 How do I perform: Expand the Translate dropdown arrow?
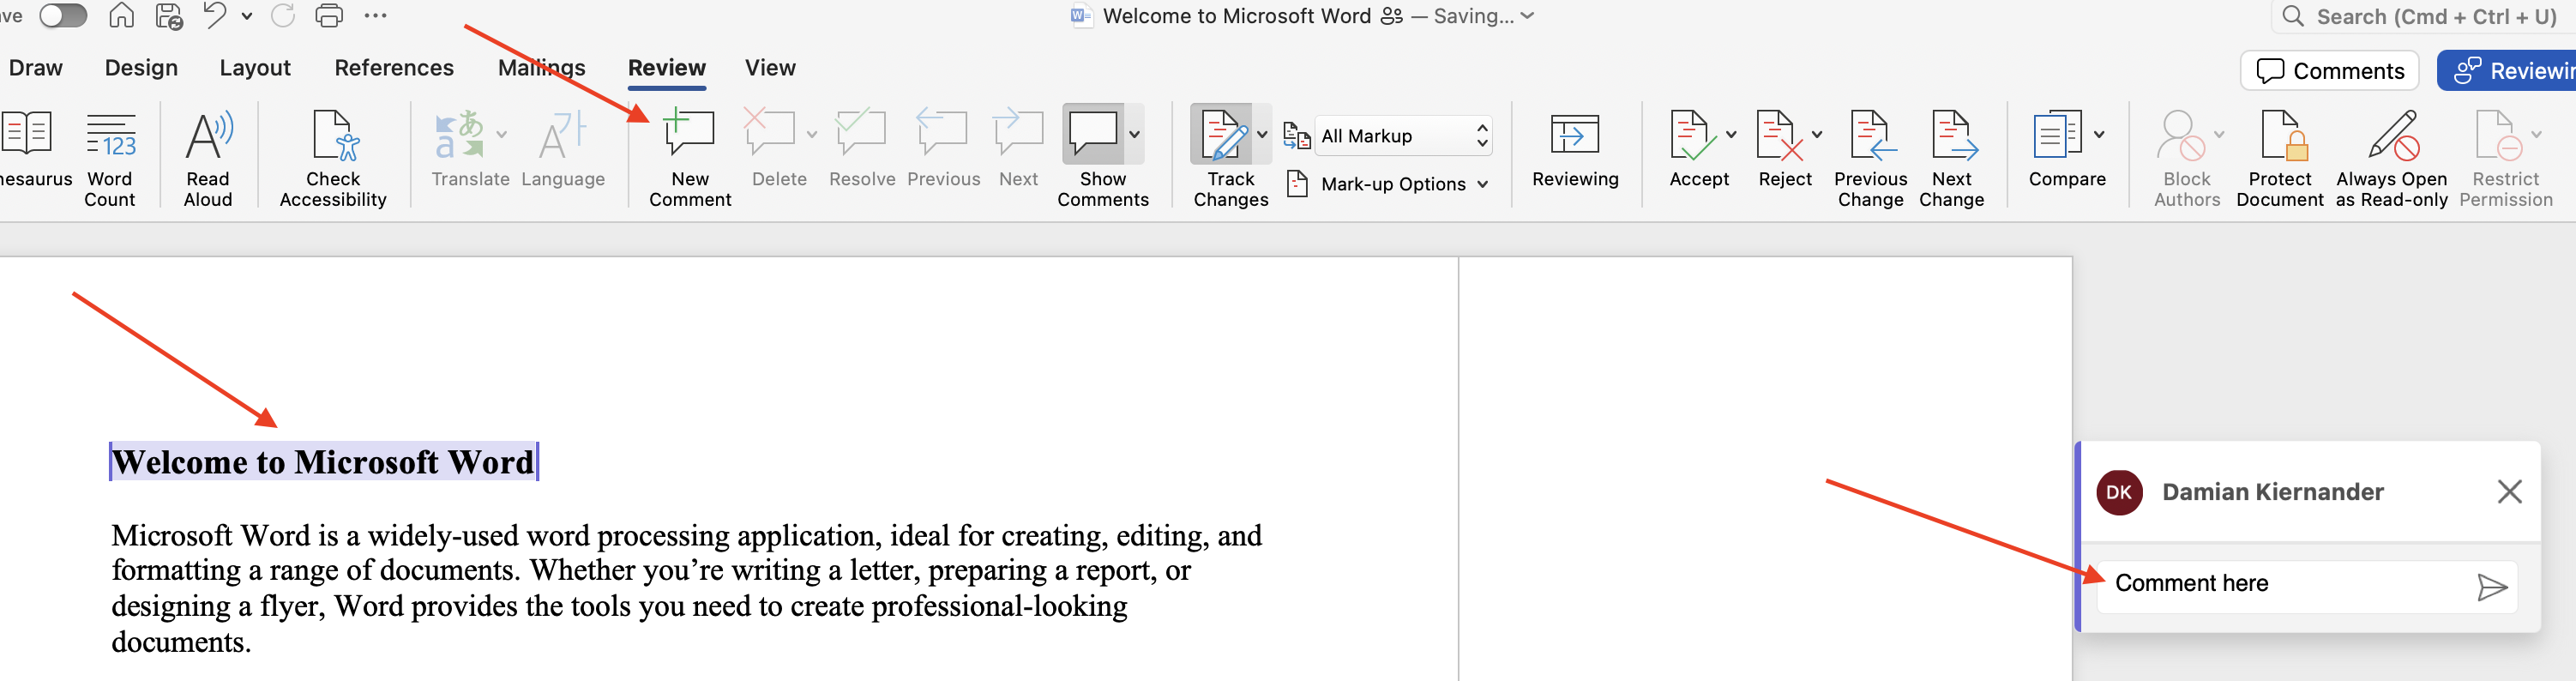click(x=502, y=135)
